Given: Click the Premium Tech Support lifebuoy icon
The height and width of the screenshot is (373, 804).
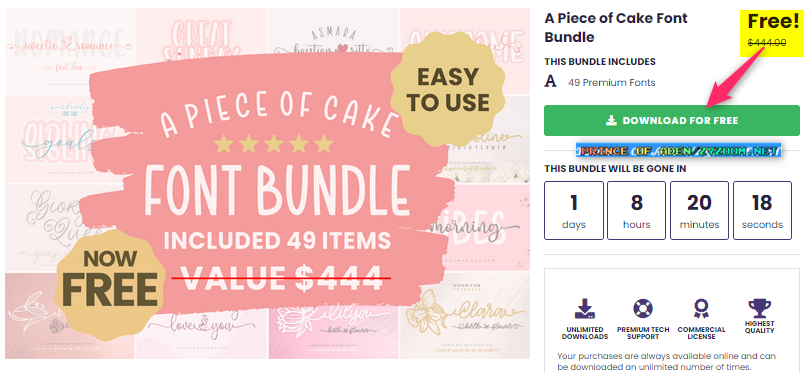Looking at the screenshot, I should [x=642, y=309].
